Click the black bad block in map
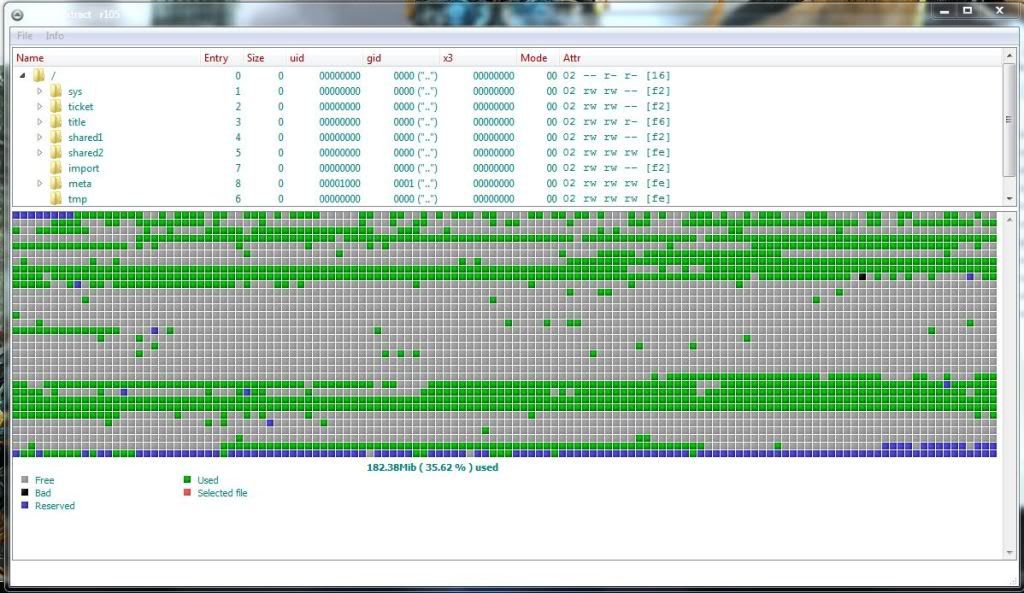Screen dimensions: 1024x593 tap(862, 276)
